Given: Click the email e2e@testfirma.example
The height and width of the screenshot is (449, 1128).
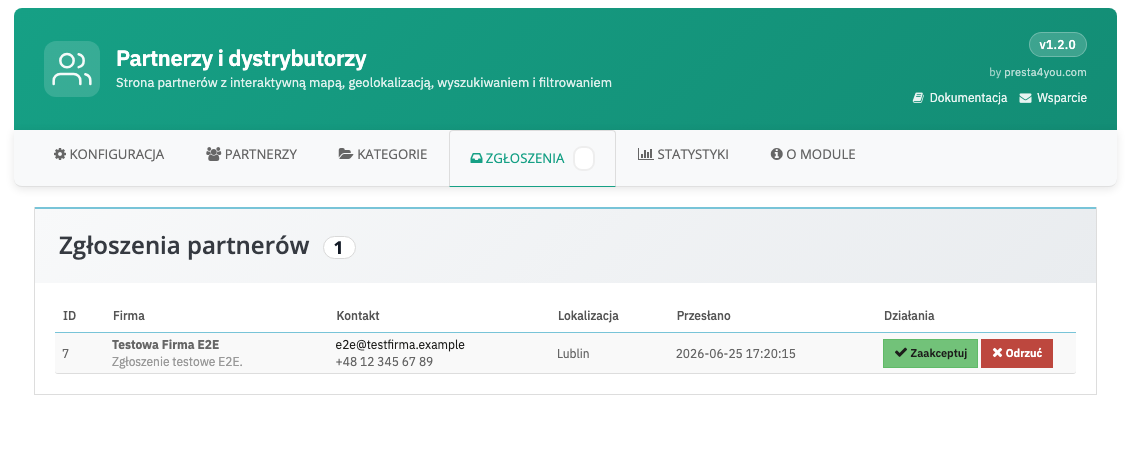Looking at the screenshot, I should [400, 345].
